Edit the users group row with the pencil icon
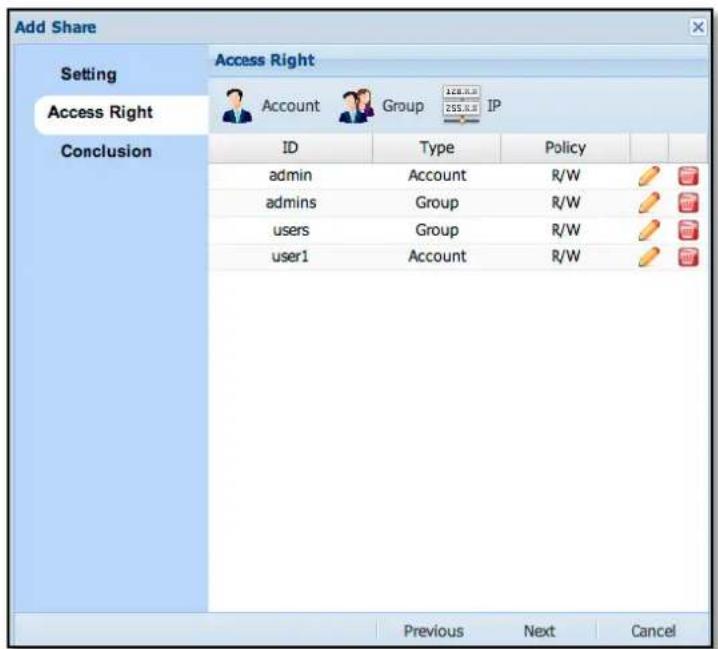The image size is (718, 649). (649, 230)
